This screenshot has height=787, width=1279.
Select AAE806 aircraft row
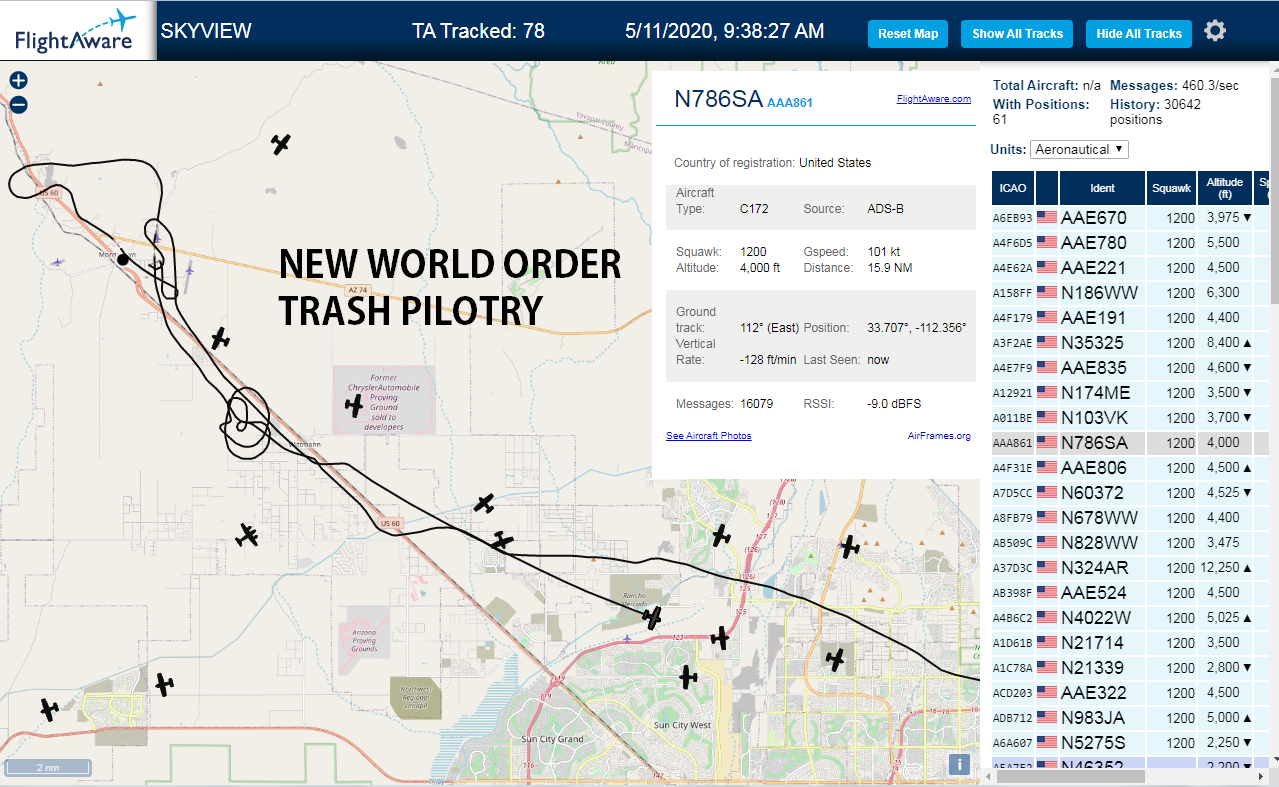(x=1130, y=467)
